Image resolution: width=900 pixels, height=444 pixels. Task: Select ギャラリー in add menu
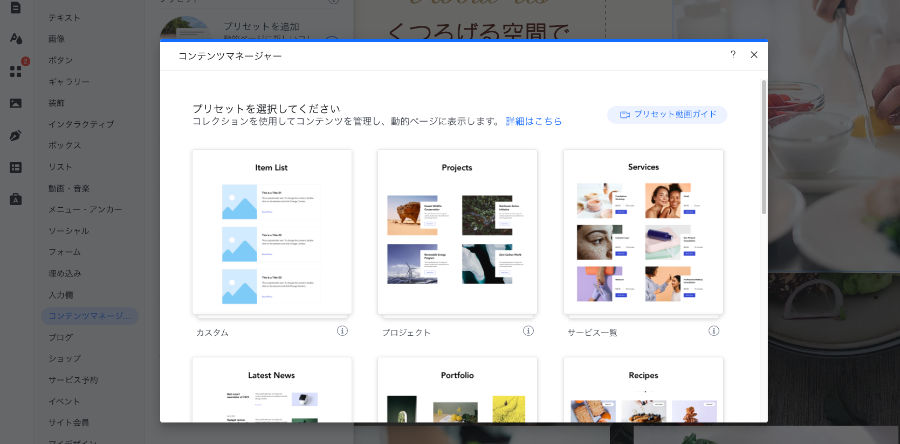pos(69,82)
